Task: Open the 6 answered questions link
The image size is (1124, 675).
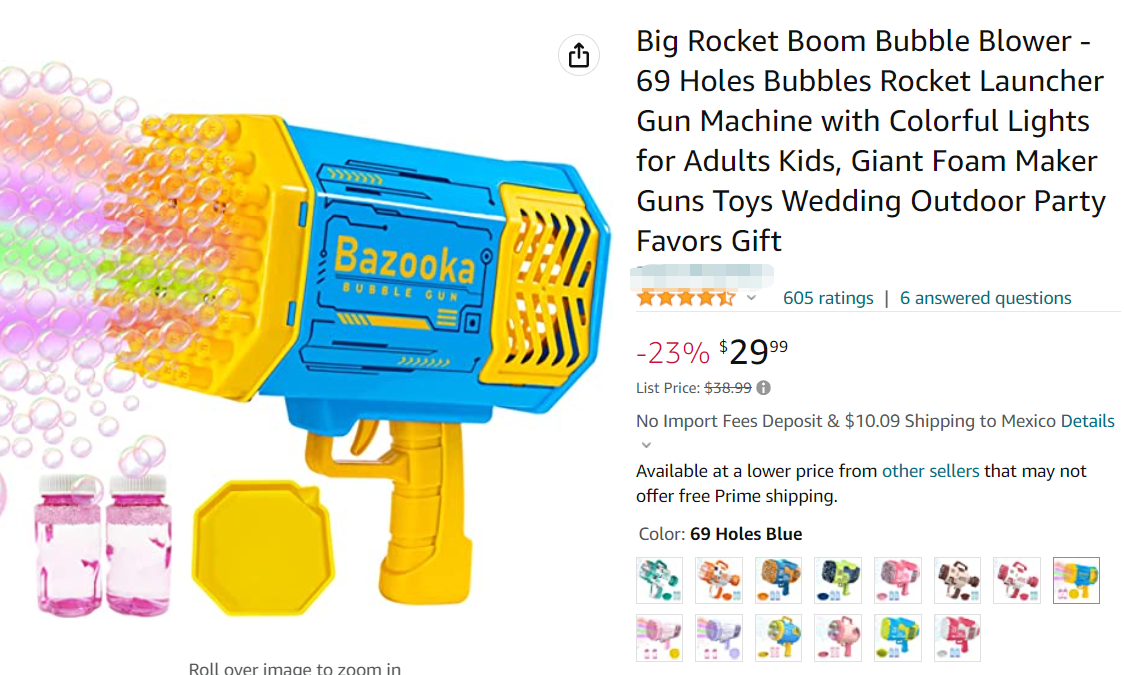Action: [x=986, y=298]
